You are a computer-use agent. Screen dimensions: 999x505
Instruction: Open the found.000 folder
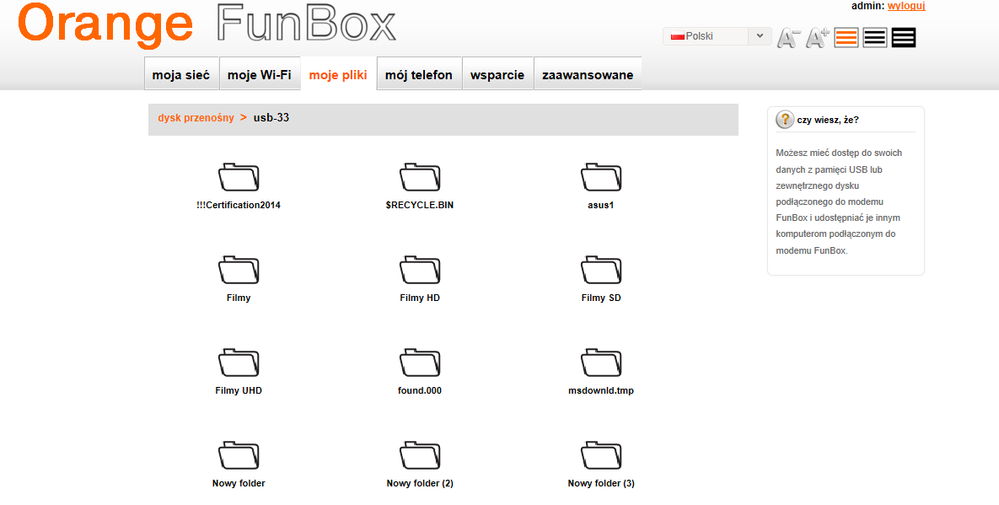point(419,363)
